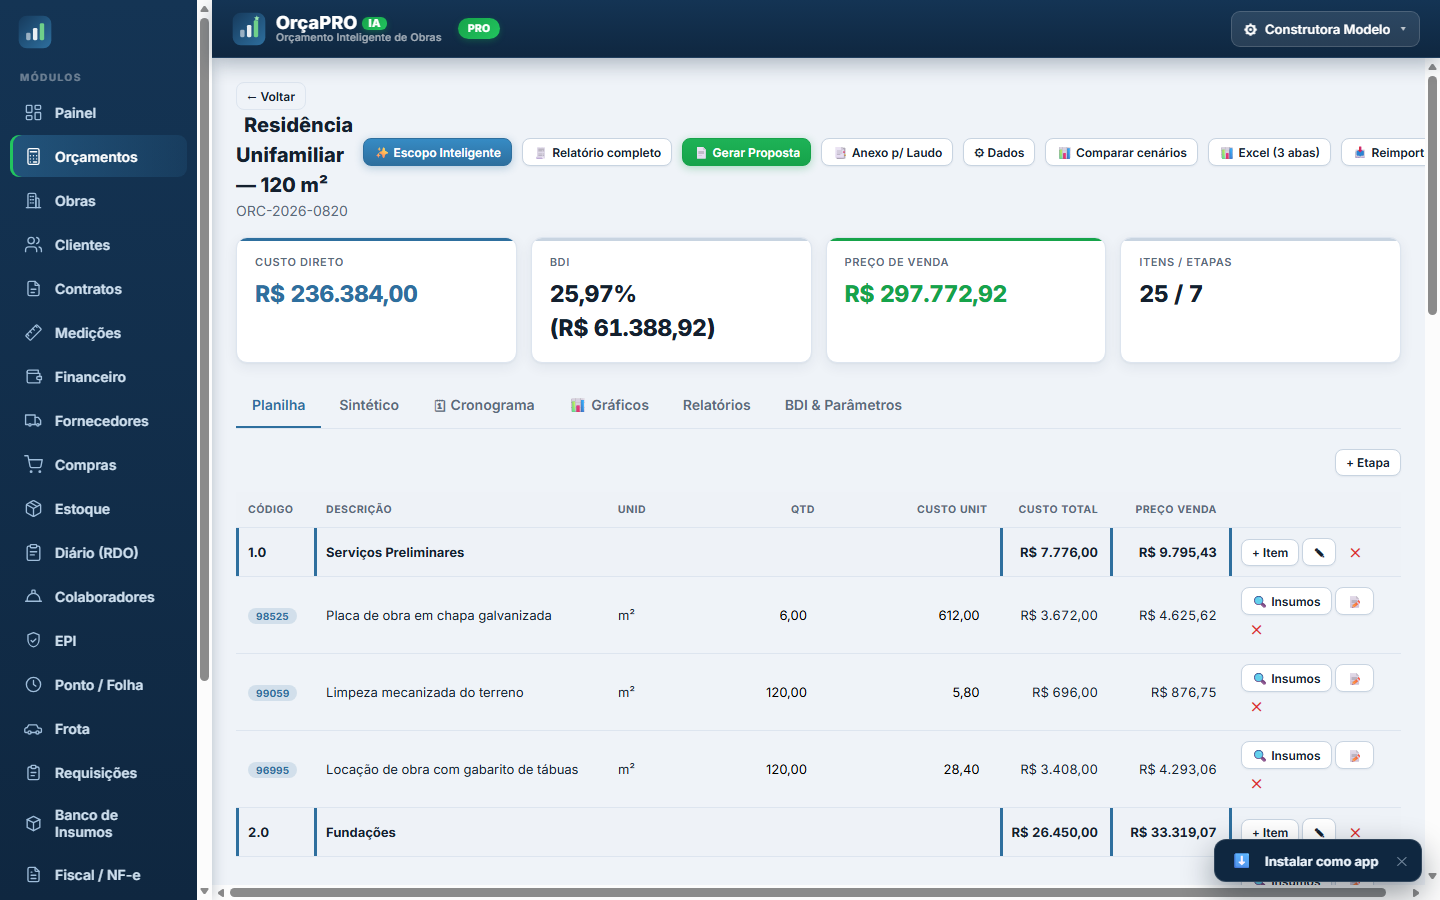Expand the Construtora Modelo company dropdown
This screenshot has height=900, width=1440.
(1326, 29)
